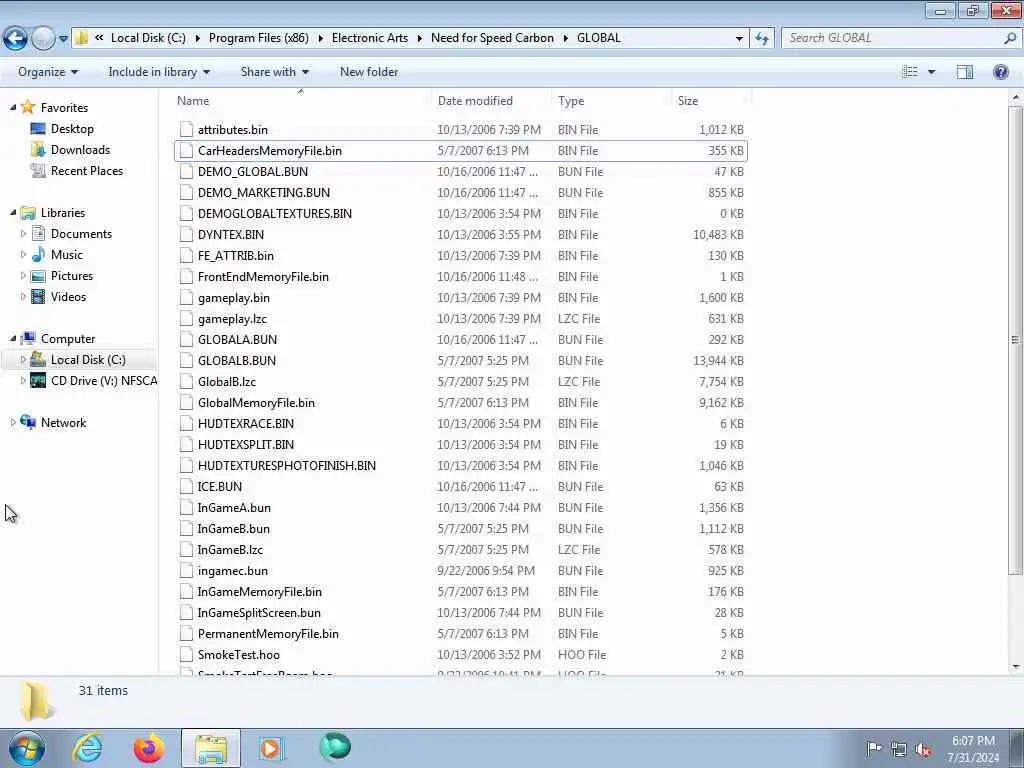The image size is (1024, 768).
Task: Select file GLOBALB.BUN
Action: pos(461,360)
